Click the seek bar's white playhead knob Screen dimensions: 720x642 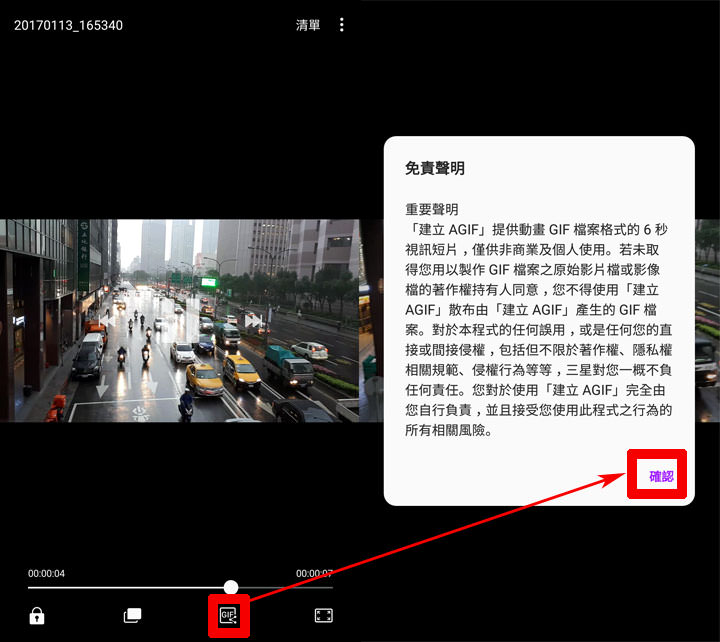[231, 587]
